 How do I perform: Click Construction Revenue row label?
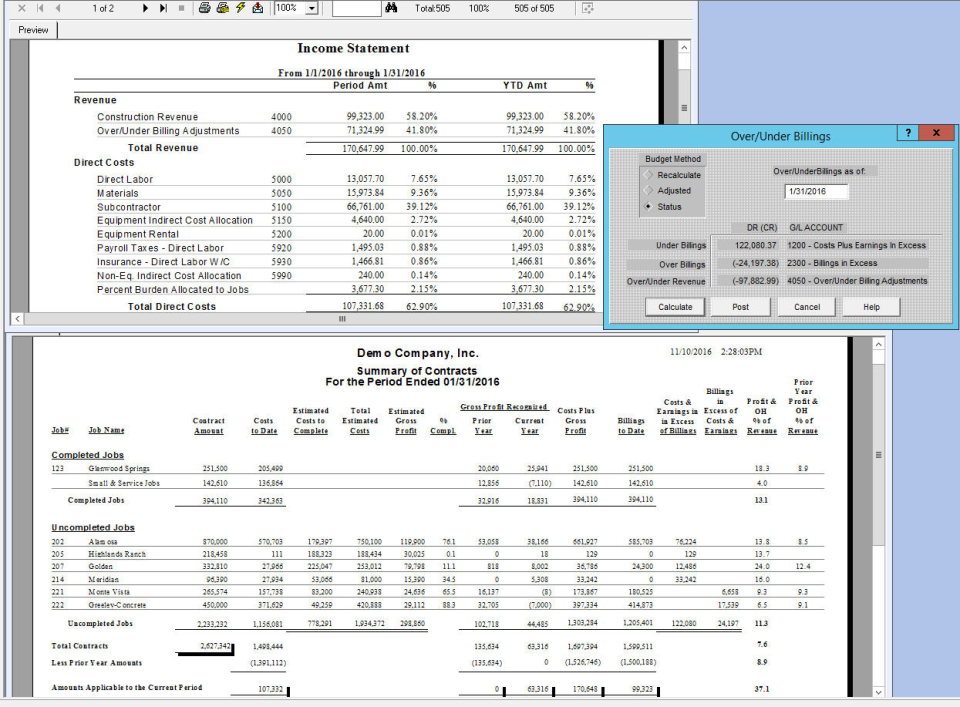point(148,117)
